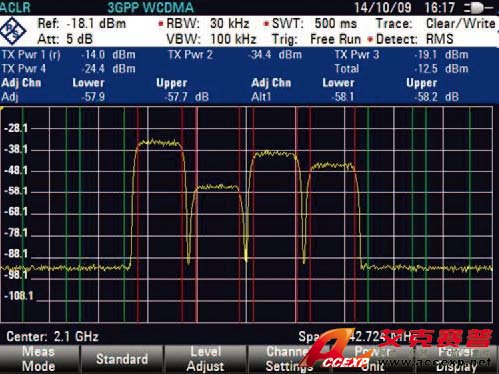The width and height of the screenshot is (499, 374).
Task: Select the Standard softkey
Action: pos(122,359)
